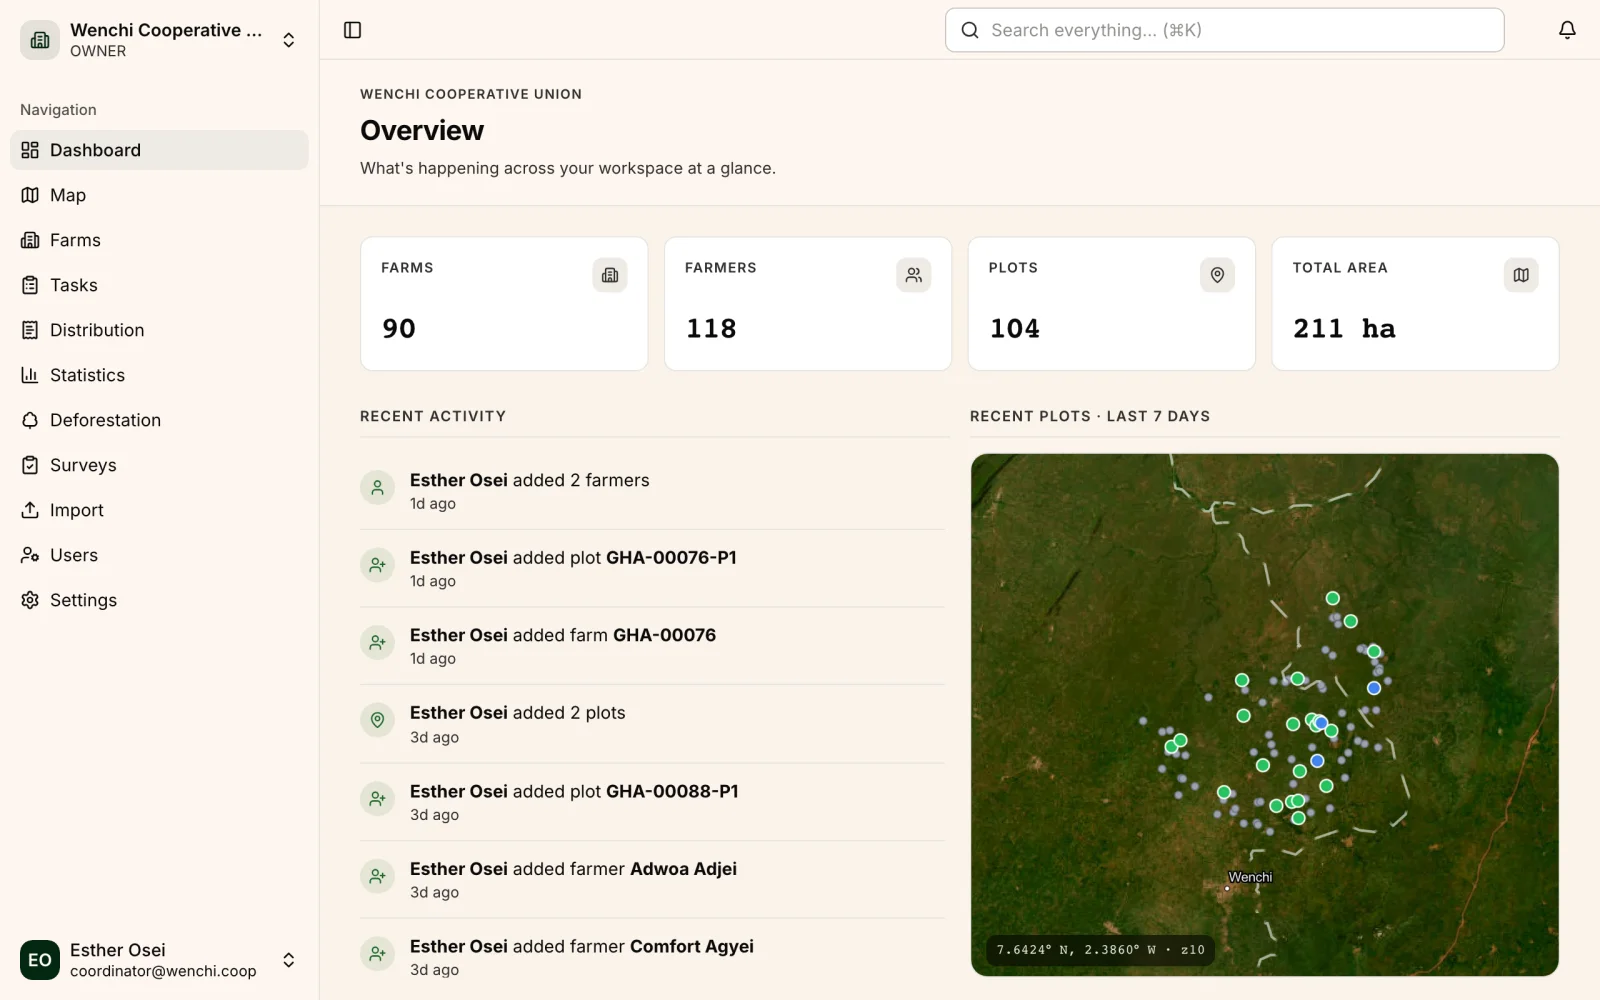Click the Wenchi Cooperative workspace building icon
Image resolution: width=1600 pixels, height=1000 pixels.
click(x=40, y=40)
